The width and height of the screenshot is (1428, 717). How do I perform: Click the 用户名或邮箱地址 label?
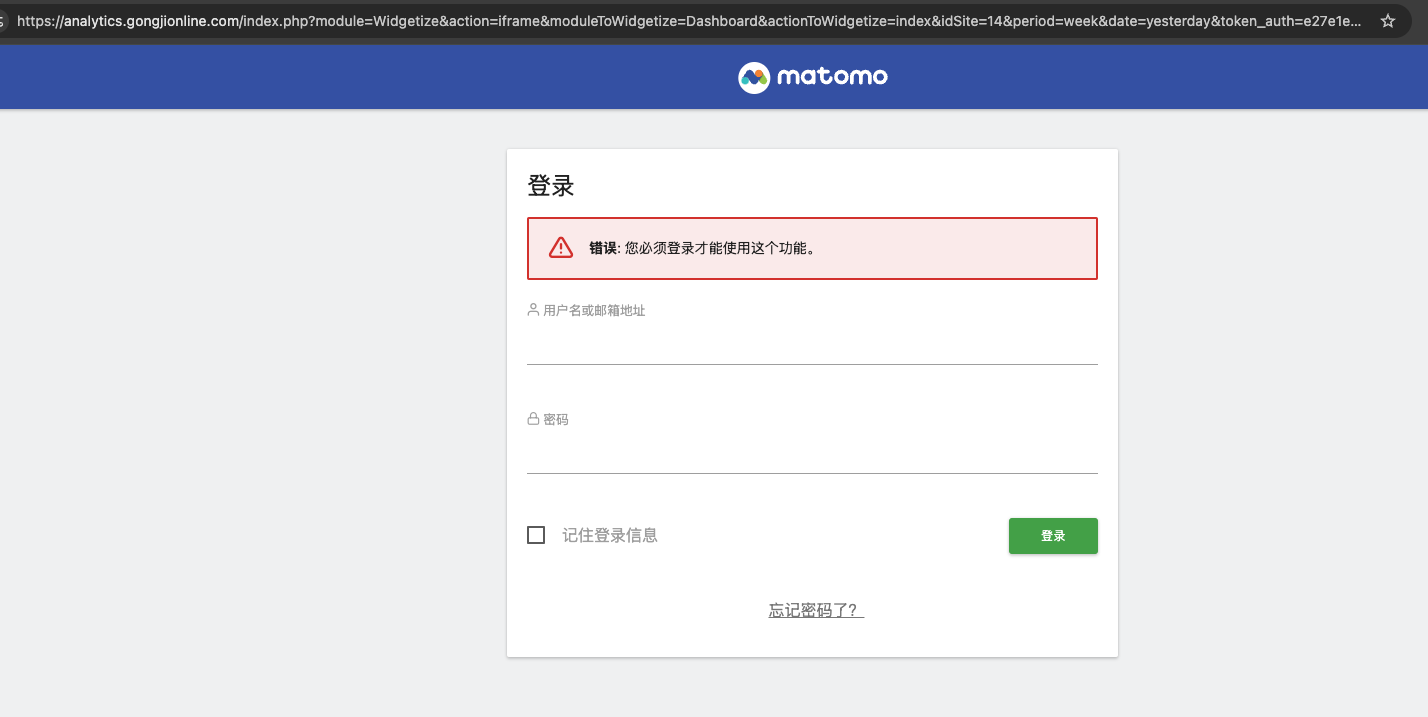(x=594, y=311)
